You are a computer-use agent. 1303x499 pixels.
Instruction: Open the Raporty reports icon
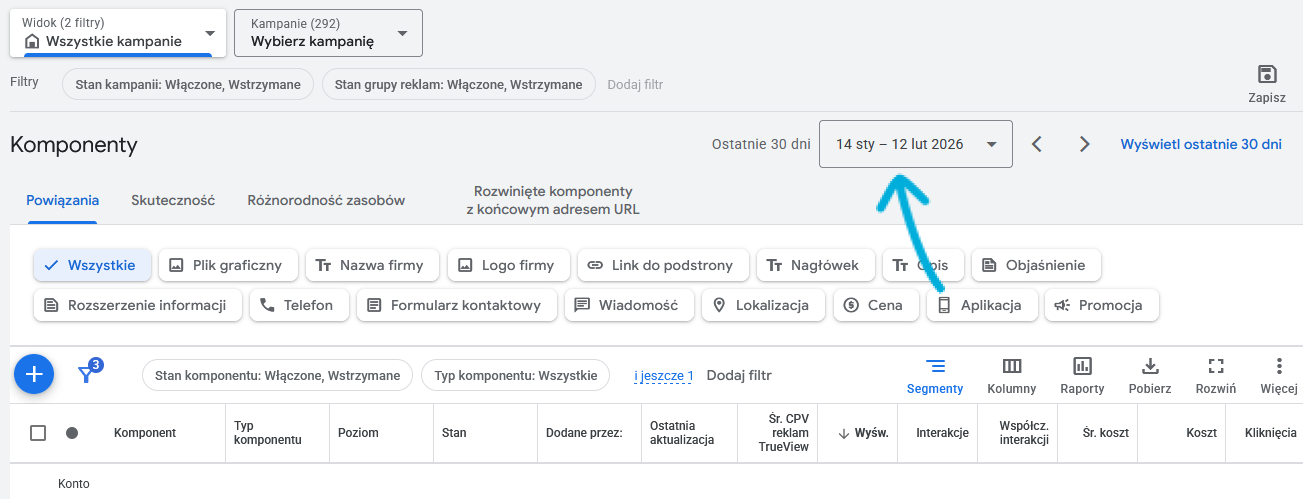1082,375
